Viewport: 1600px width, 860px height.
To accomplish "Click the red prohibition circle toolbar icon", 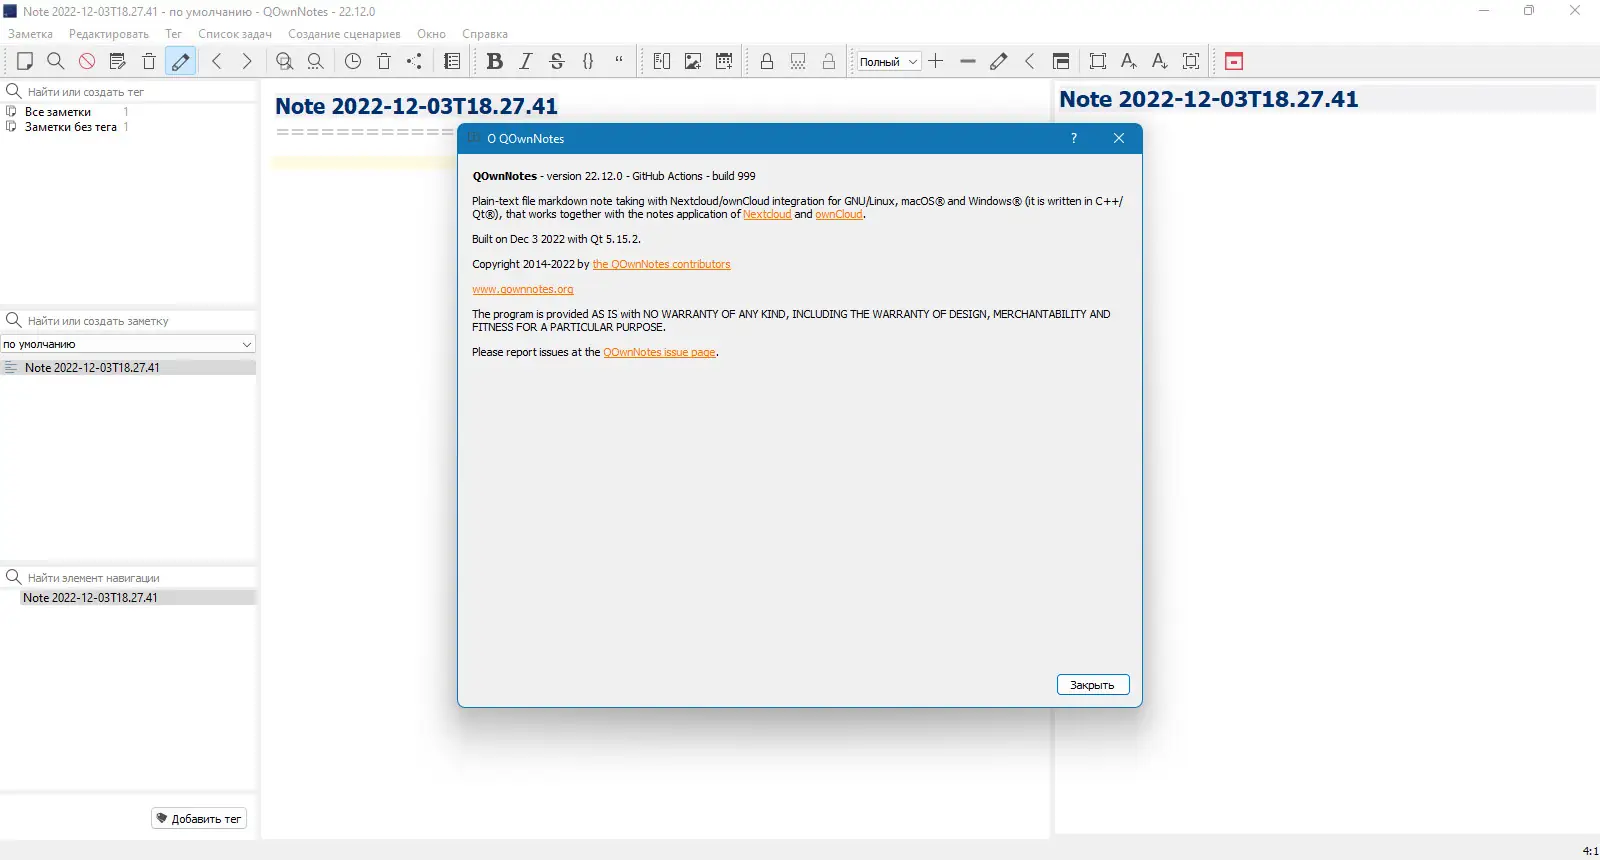I will (87, 61).
